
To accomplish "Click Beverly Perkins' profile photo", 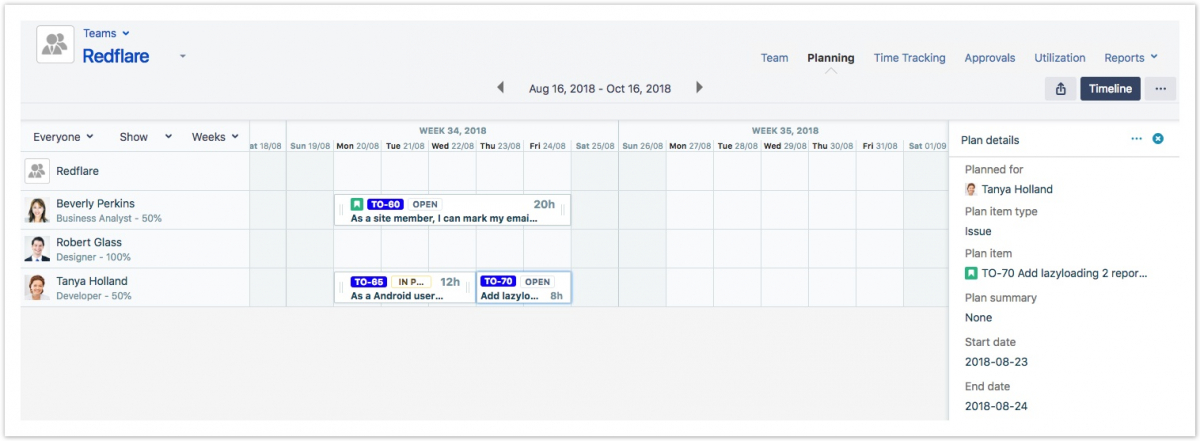I will pos(37,210).
